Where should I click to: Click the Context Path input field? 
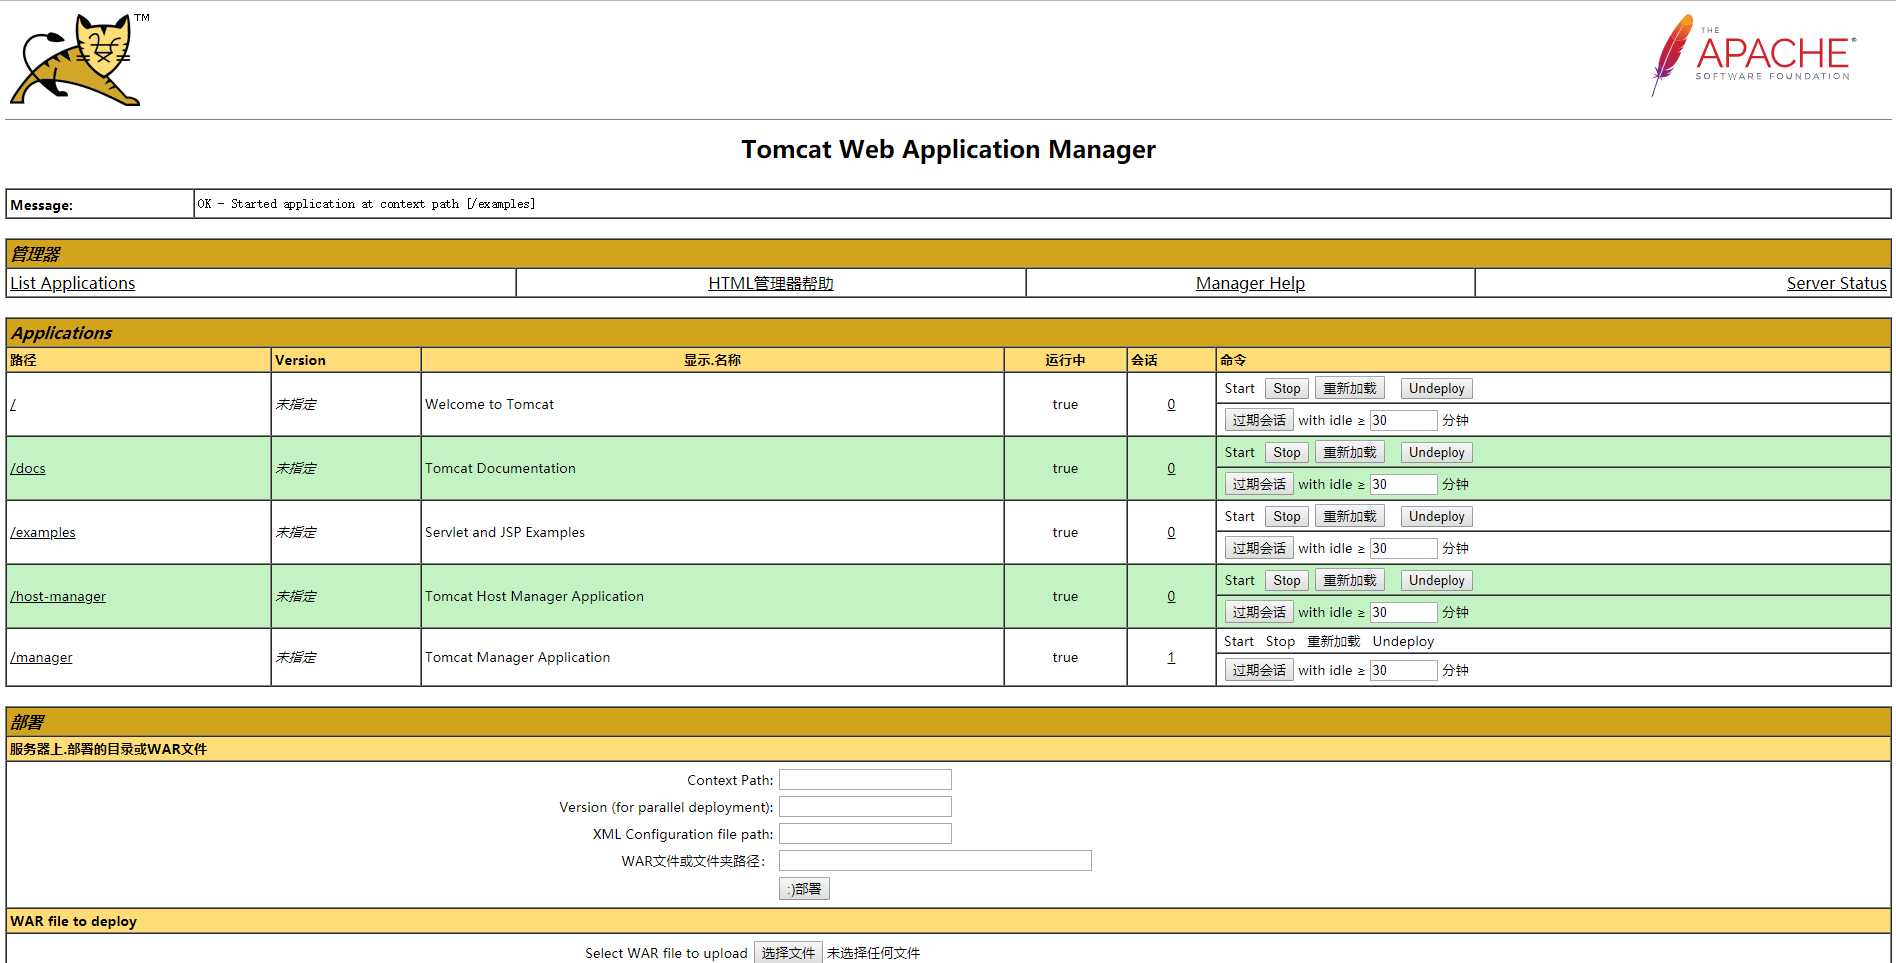tap(865, 779)
